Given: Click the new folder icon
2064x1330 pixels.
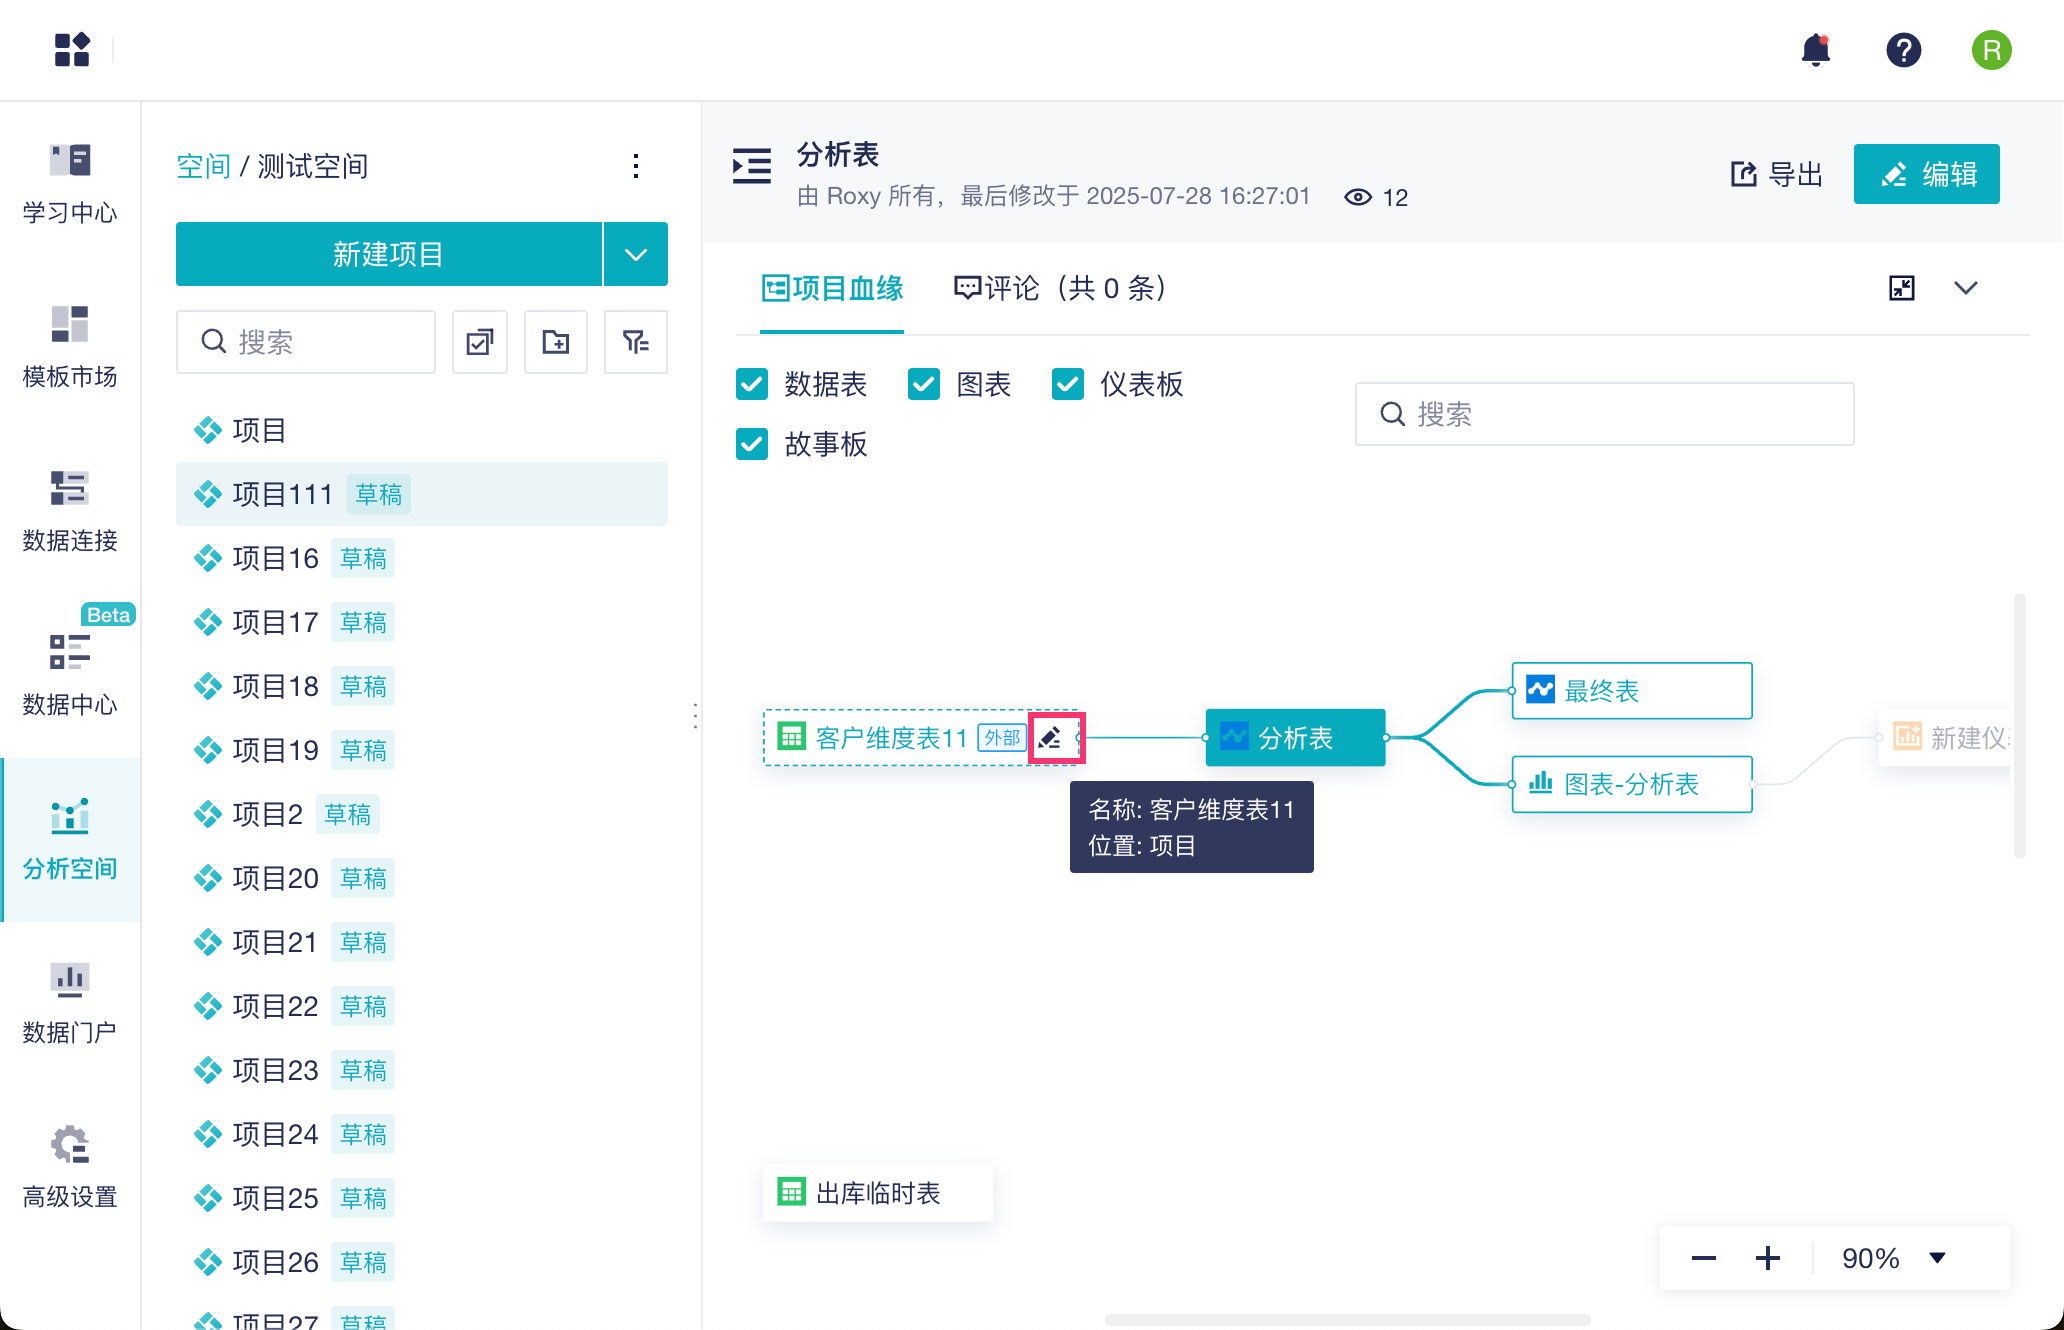Looking at the screenshot, I should coord(556,342).
